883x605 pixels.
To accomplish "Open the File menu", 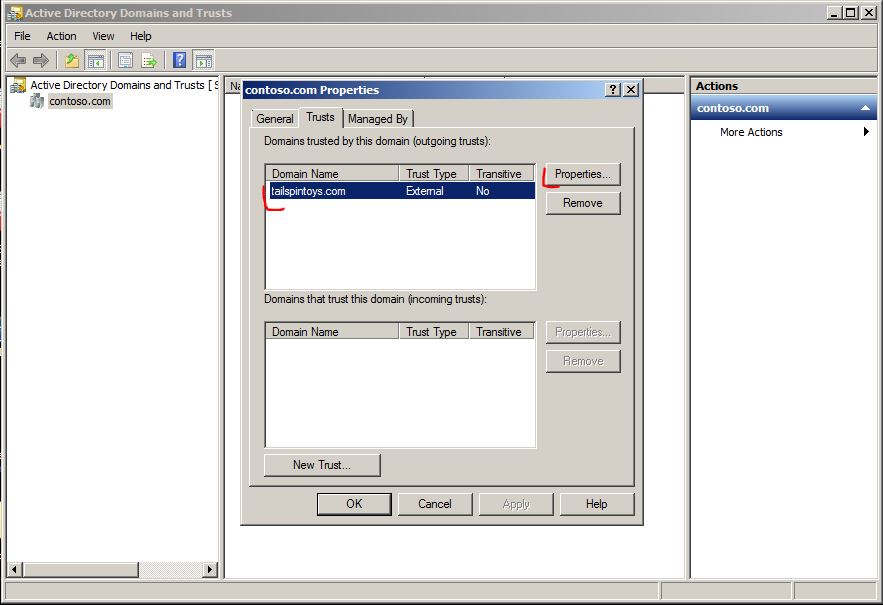I will [23, 36].
